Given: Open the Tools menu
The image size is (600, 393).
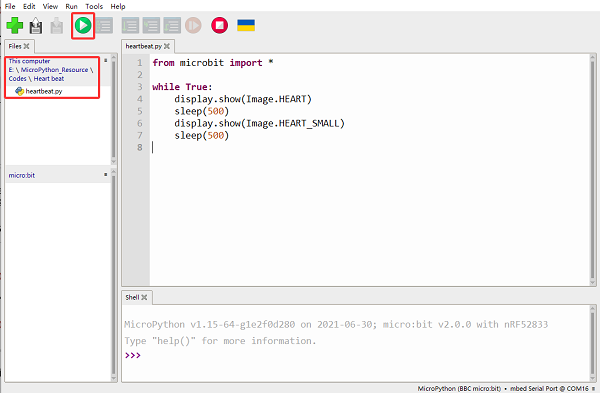Looking at the screenshot, I should pos(94,6).
